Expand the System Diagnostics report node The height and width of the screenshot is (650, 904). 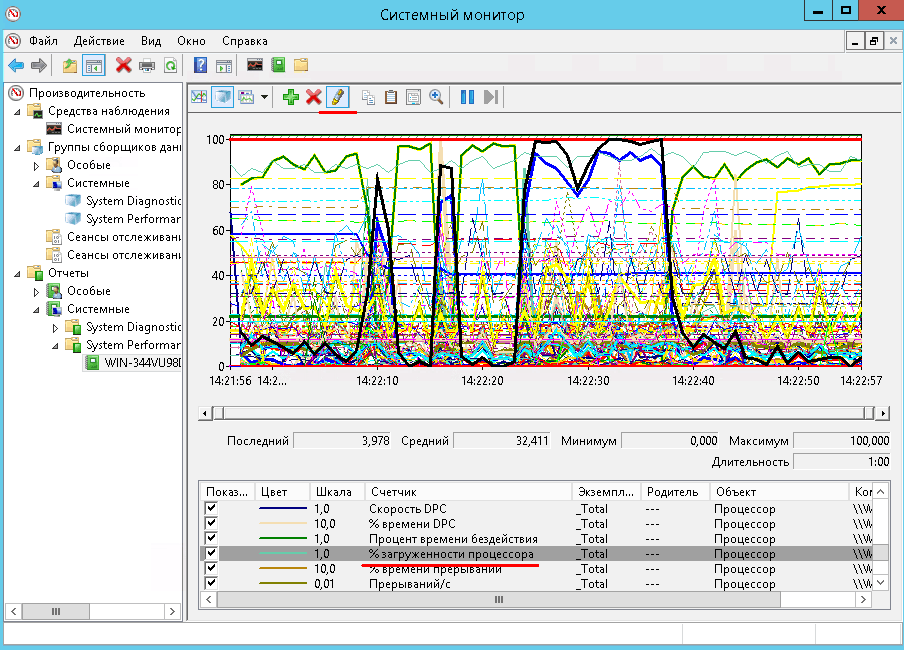click(56, 327)
